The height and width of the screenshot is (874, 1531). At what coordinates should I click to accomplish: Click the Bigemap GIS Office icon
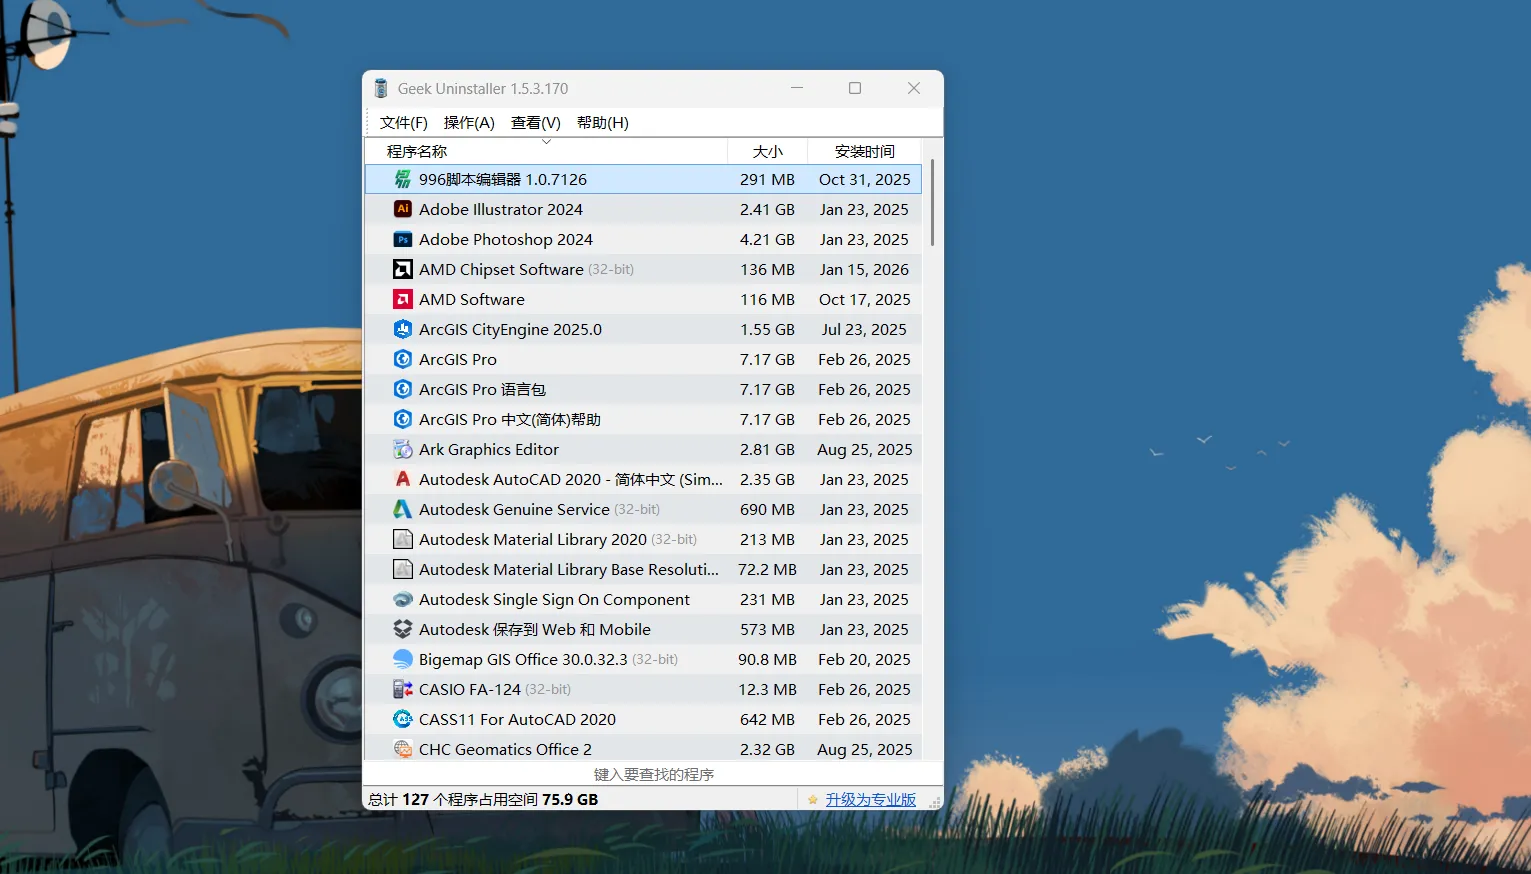click(403, 659)
